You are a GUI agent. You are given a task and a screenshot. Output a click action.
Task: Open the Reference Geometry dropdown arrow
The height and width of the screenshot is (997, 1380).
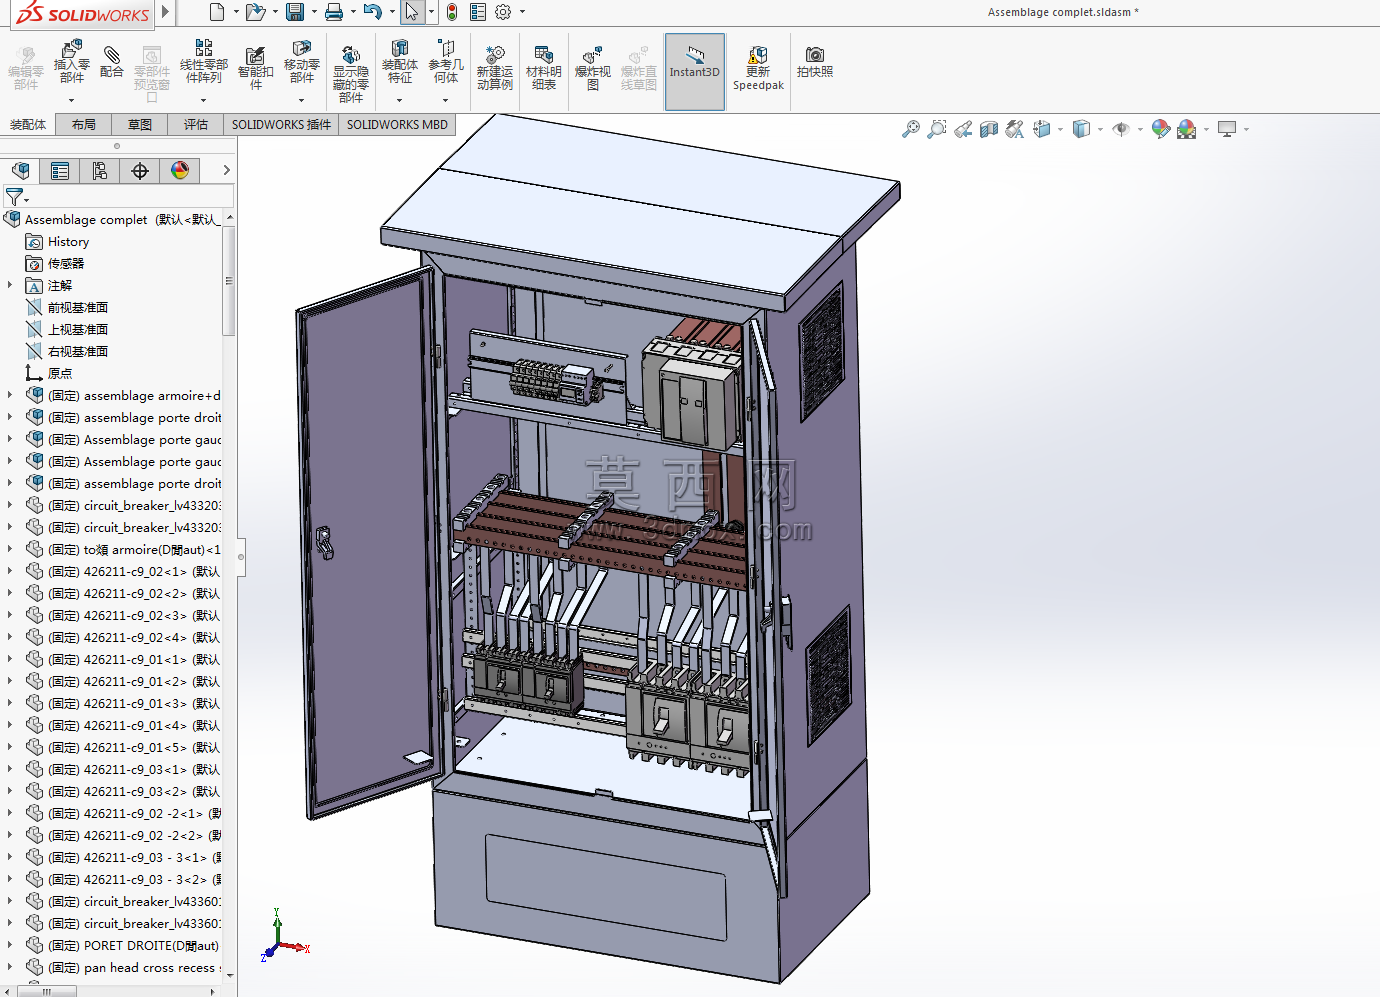(x=446, y=100)
